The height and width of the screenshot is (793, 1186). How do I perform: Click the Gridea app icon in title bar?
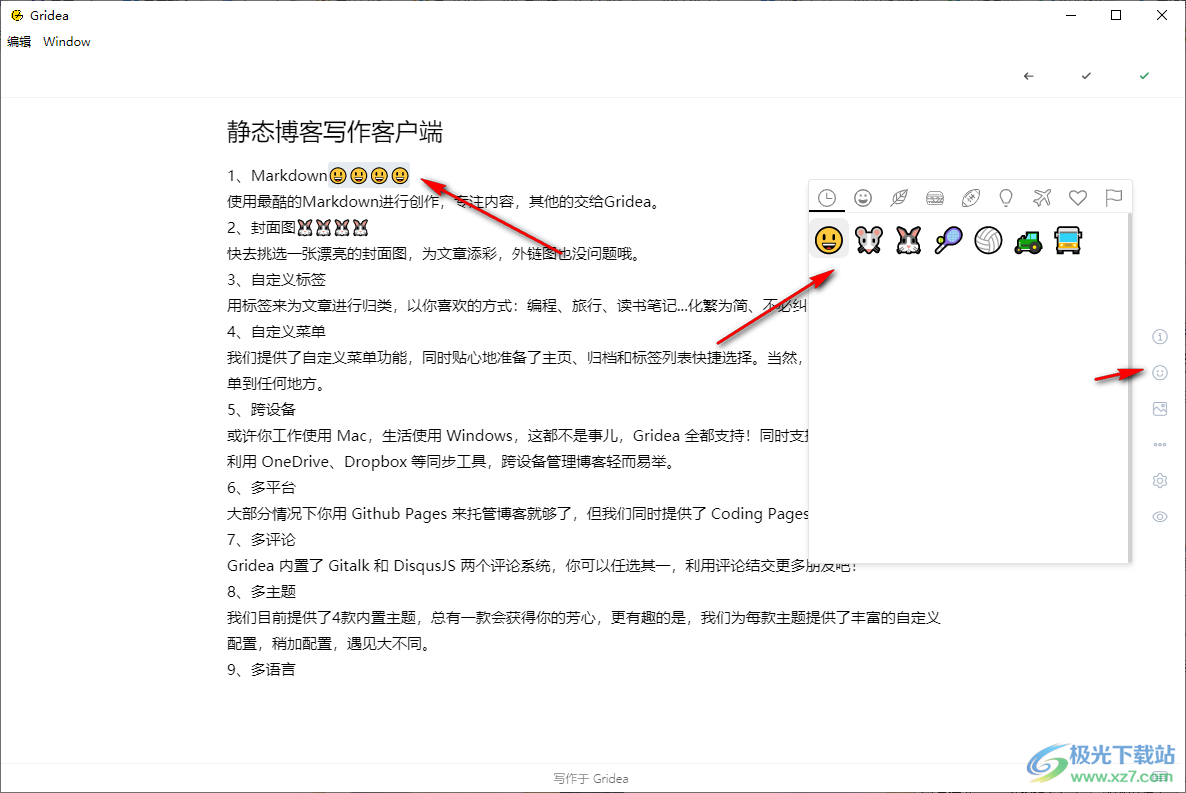[x=17, y=15]
